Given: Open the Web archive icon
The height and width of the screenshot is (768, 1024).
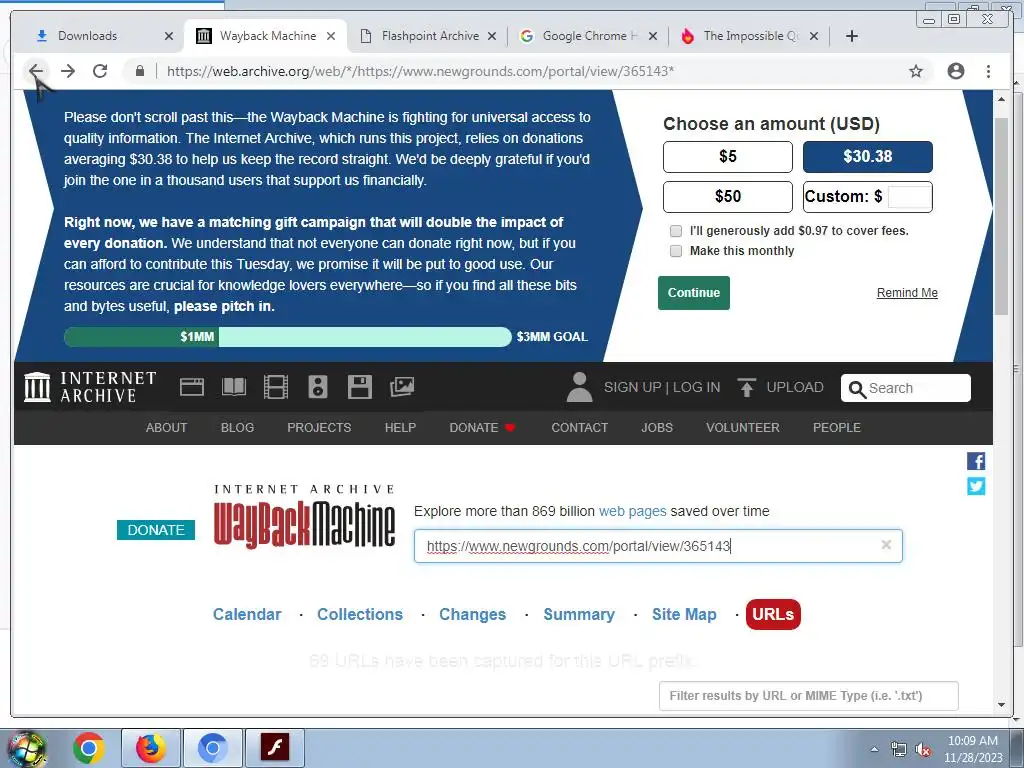Looking at the screenshot, I should (192, 387).
